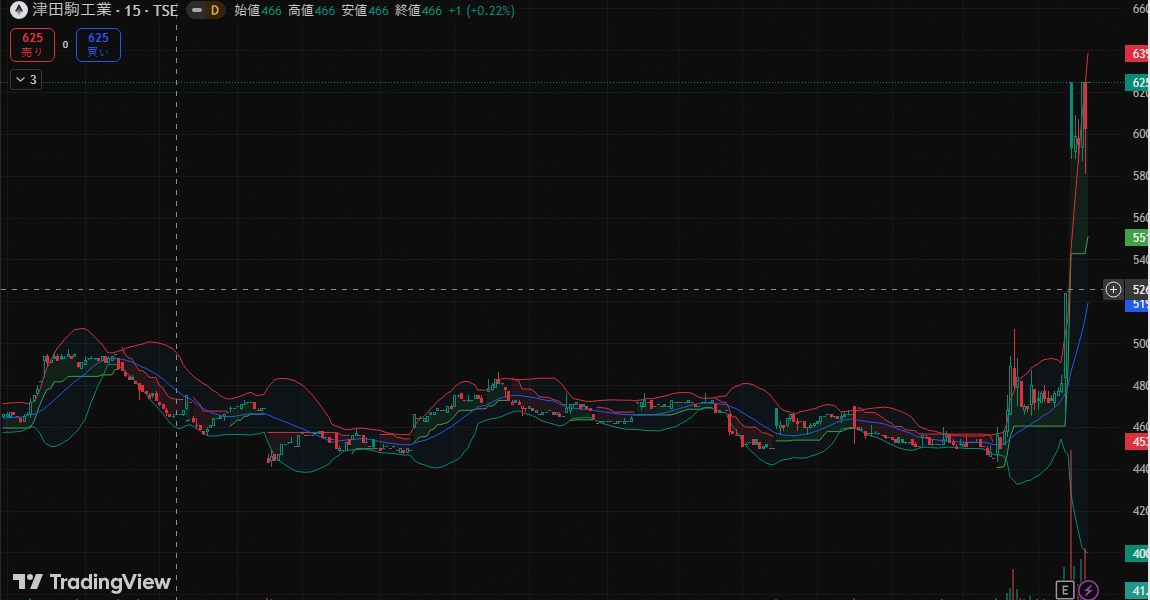Image resolution: width=1150 pixels, height=600 pixels.
Task: Select the green 625 last price label
Action: tap(1138, 82)
